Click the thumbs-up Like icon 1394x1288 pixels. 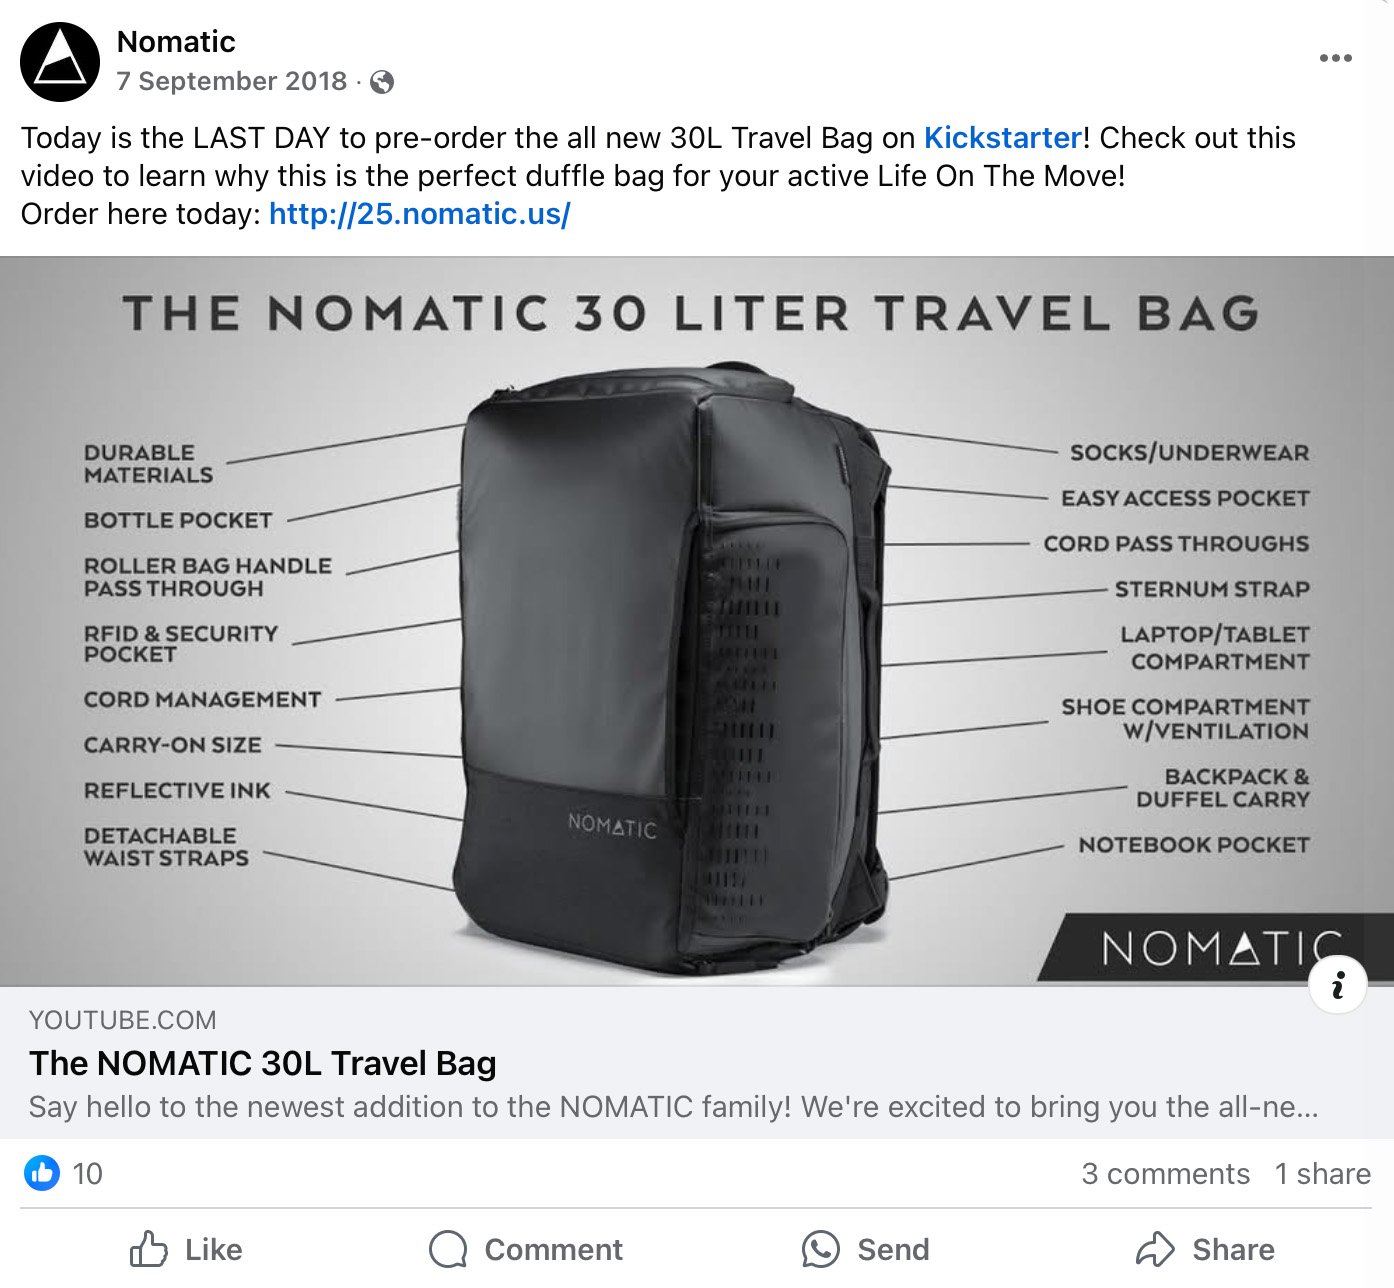point(149,1249)
